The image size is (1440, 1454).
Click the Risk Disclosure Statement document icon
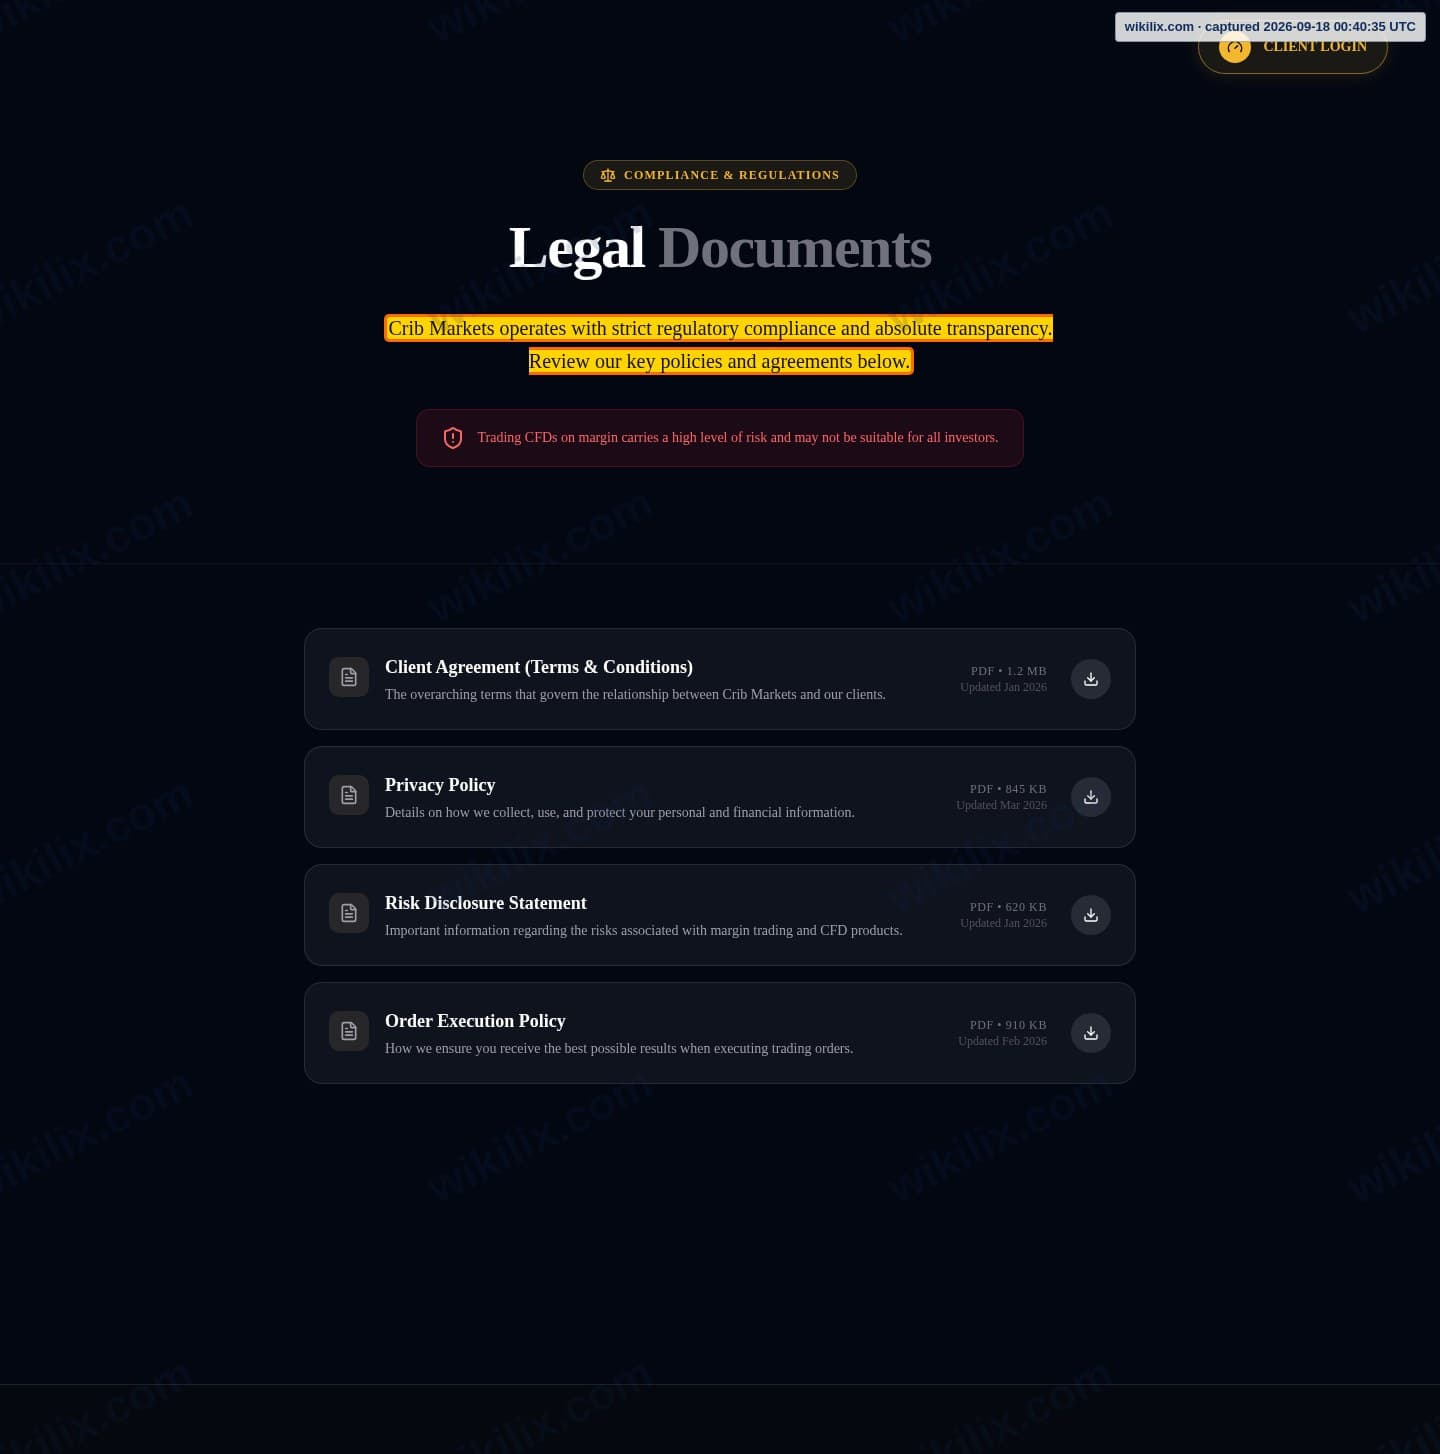[349, 913]
